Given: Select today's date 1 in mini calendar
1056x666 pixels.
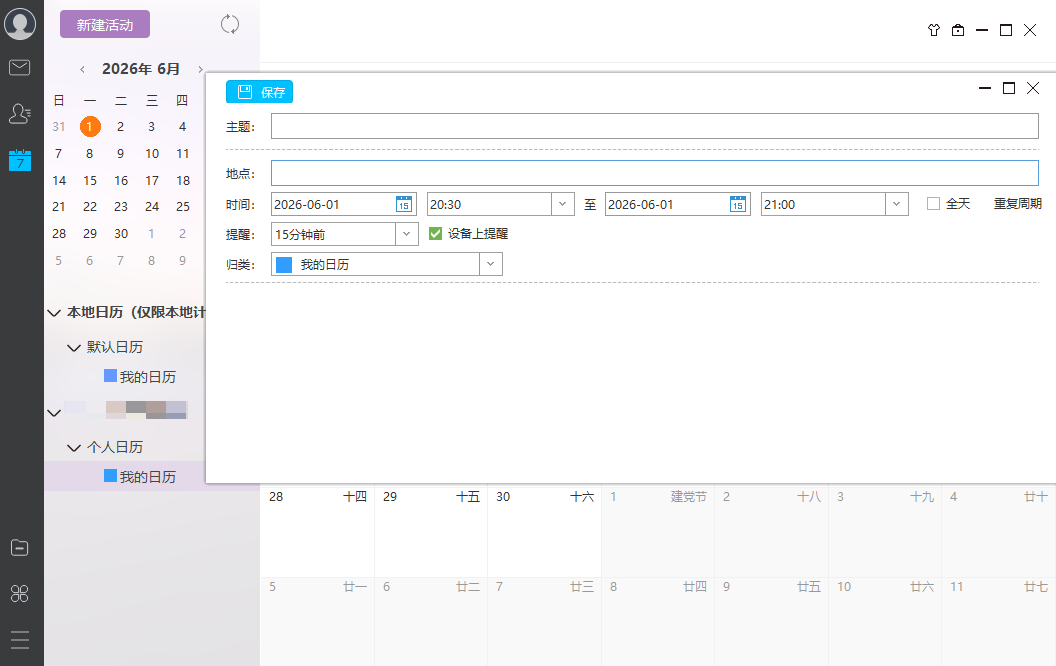Looking at the screenshot, I should (x=90, y=126).
